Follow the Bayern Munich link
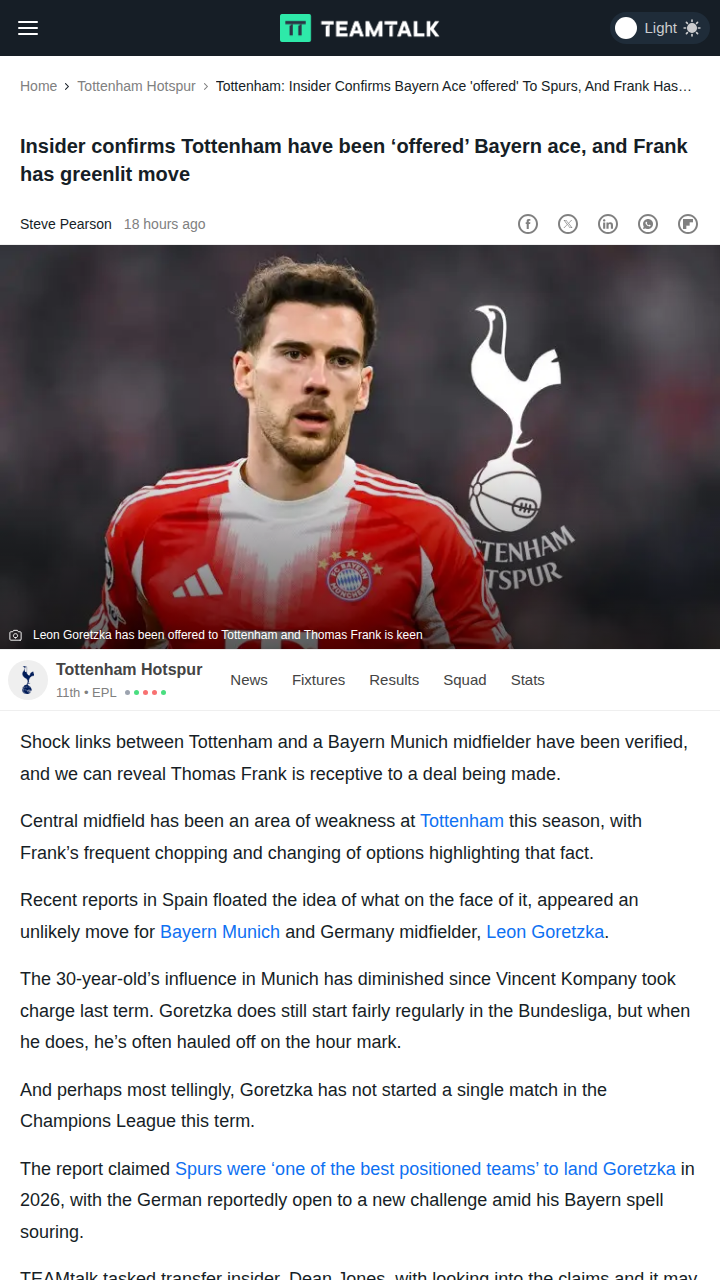720x1280 pixels. click(220, 932)
